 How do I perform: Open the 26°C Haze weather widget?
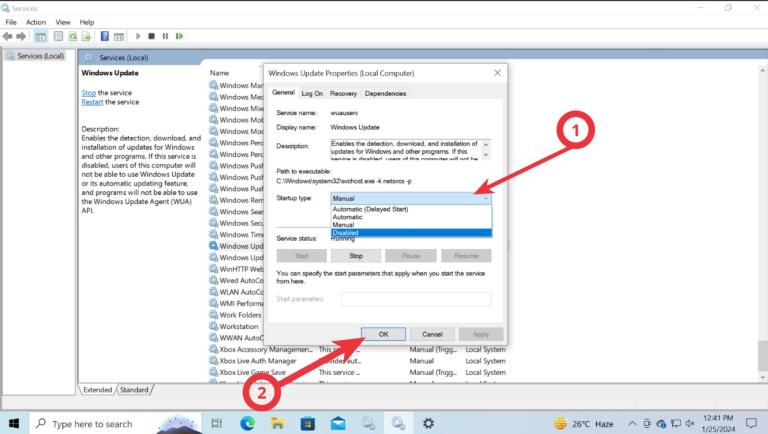point(584,424)
